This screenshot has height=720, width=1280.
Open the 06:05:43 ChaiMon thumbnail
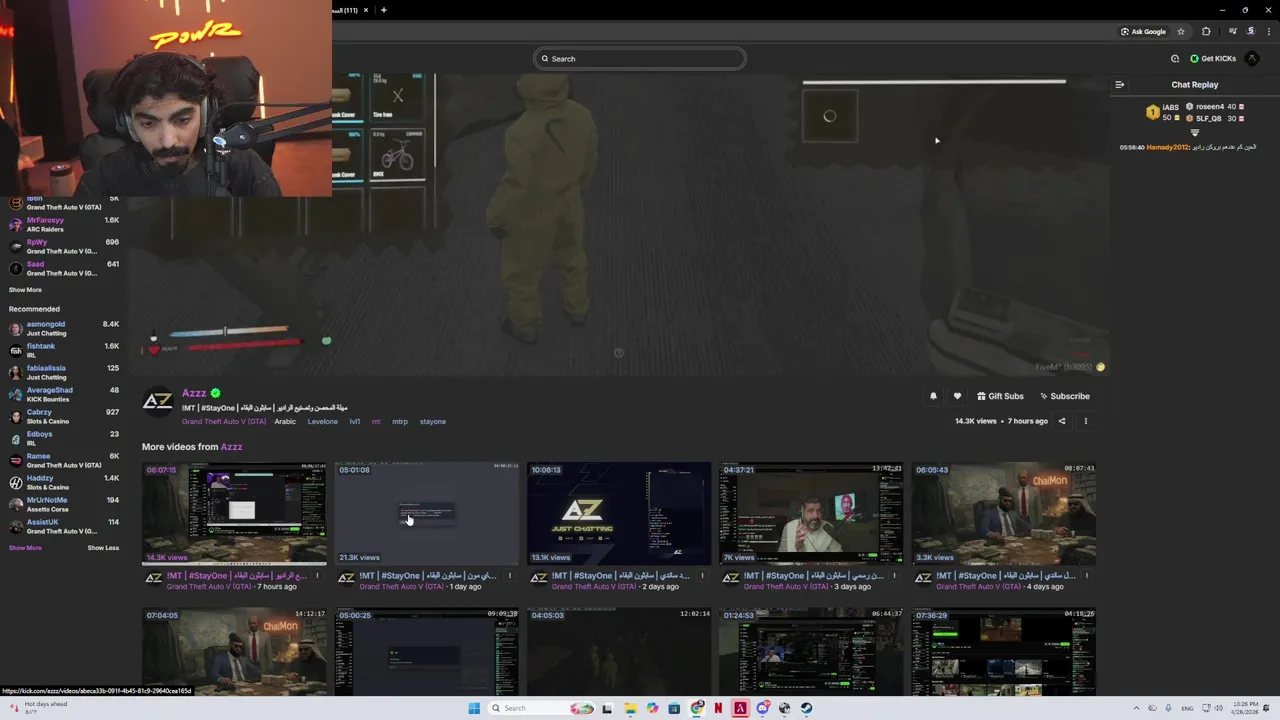1004,513
